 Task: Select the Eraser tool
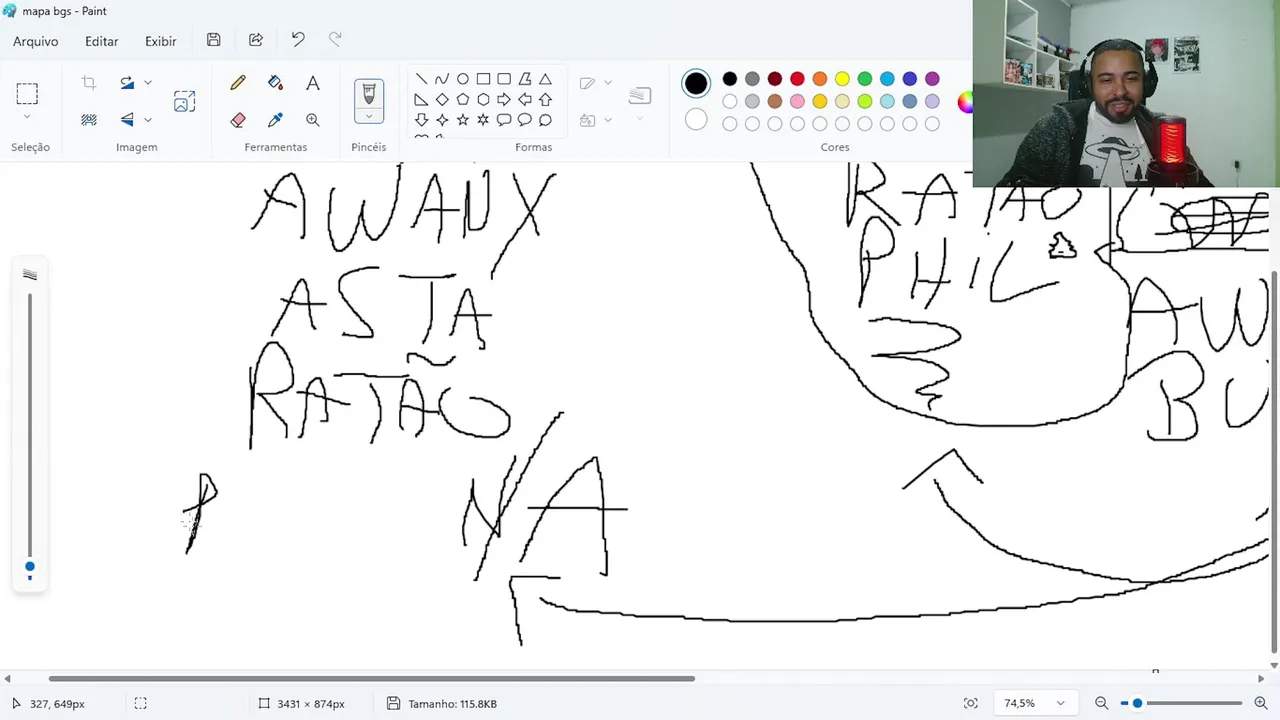click(238, 120)
